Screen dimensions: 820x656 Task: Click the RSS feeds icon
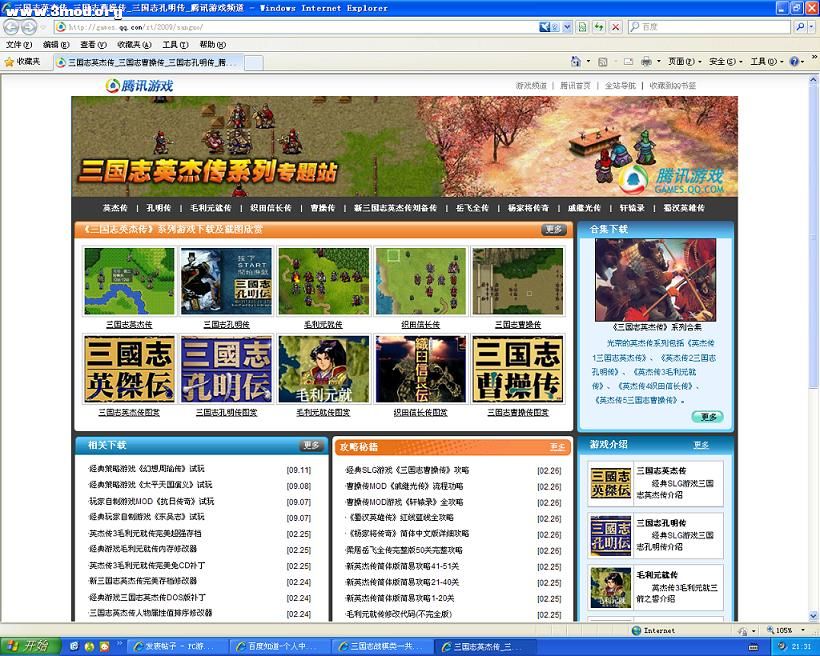coord(602,62)
